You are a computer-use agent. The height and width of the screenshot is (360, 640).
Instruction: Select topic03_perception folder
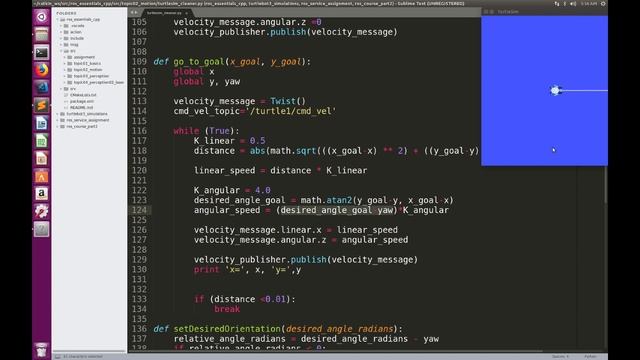91,76
